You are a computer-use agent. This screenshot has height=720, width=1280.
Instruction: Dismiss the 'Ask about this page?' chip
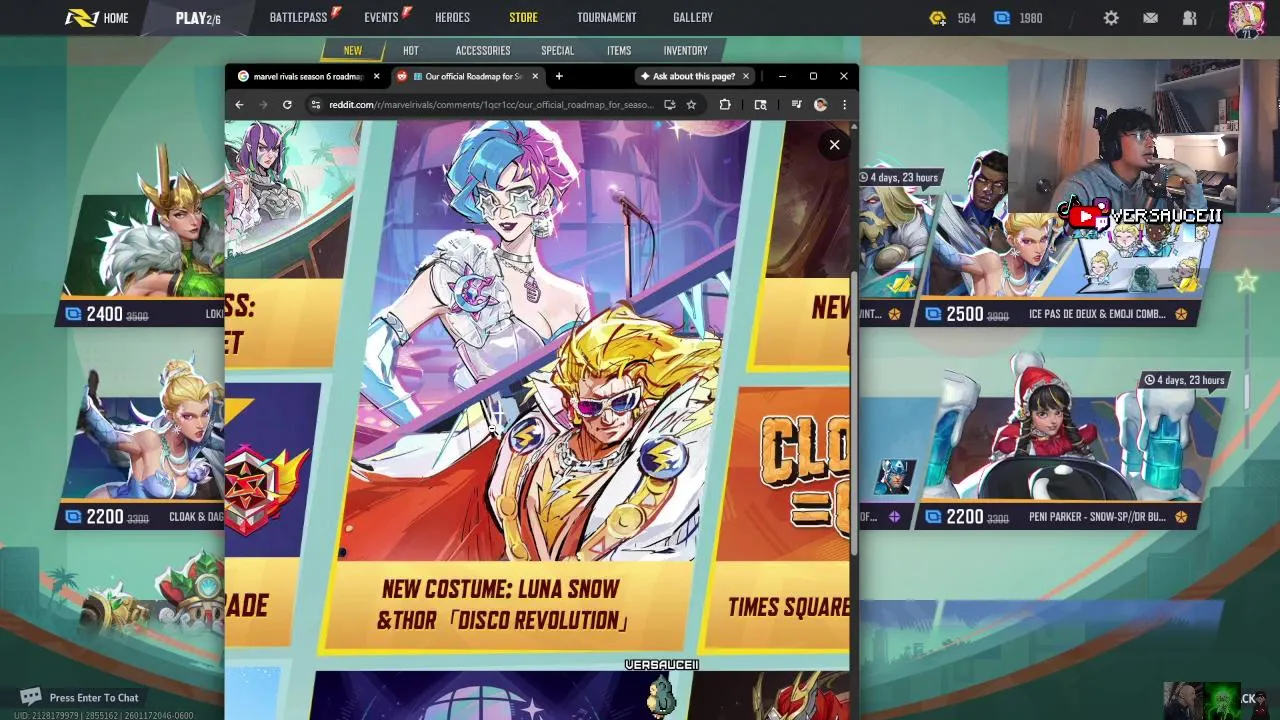(745, 76)
